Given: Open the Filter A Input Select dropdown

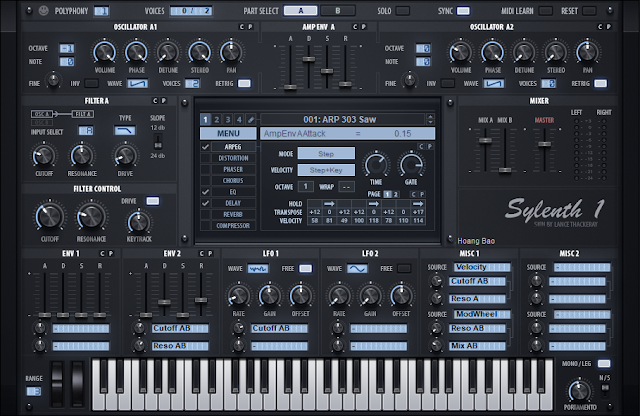Looking at the screenshot, I should (x=86, y=131).
